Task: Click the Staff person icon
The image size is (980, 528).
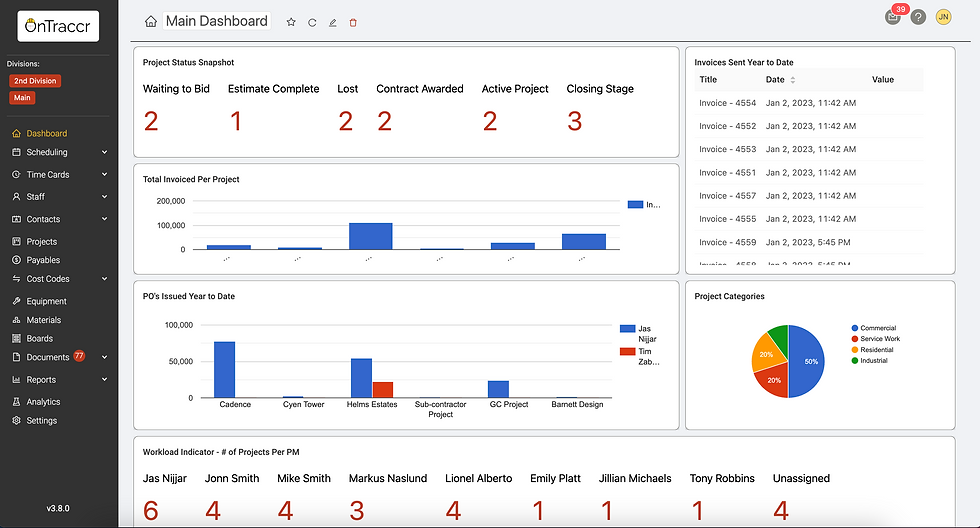Action: (16, 197)
